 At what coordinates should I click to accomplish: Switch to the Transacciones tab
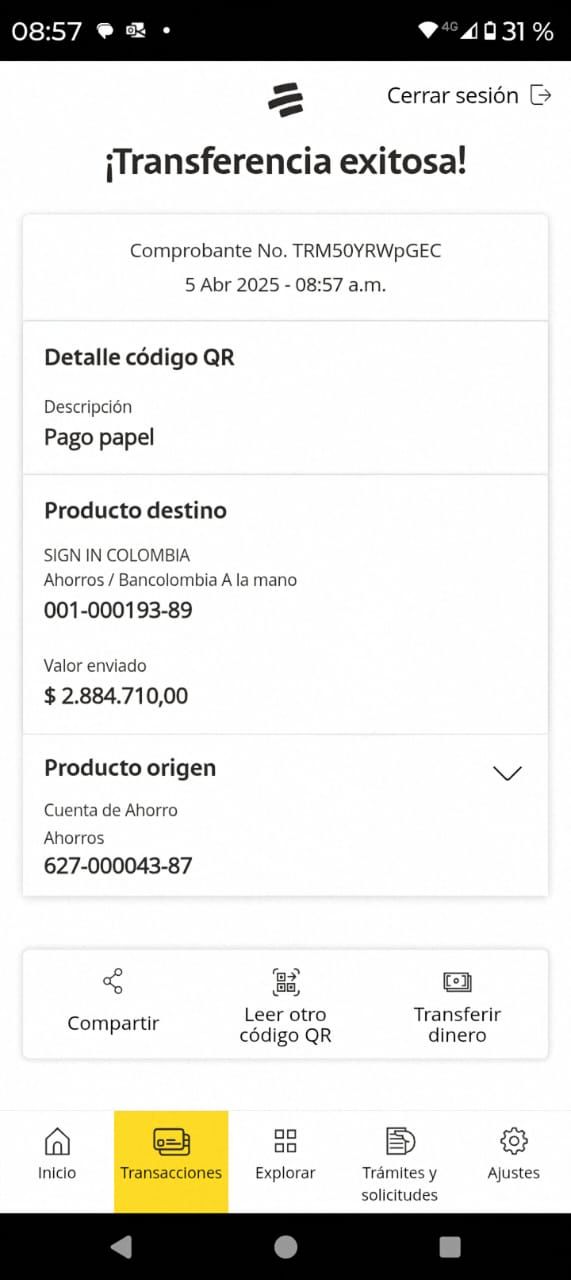[171, 1161]
